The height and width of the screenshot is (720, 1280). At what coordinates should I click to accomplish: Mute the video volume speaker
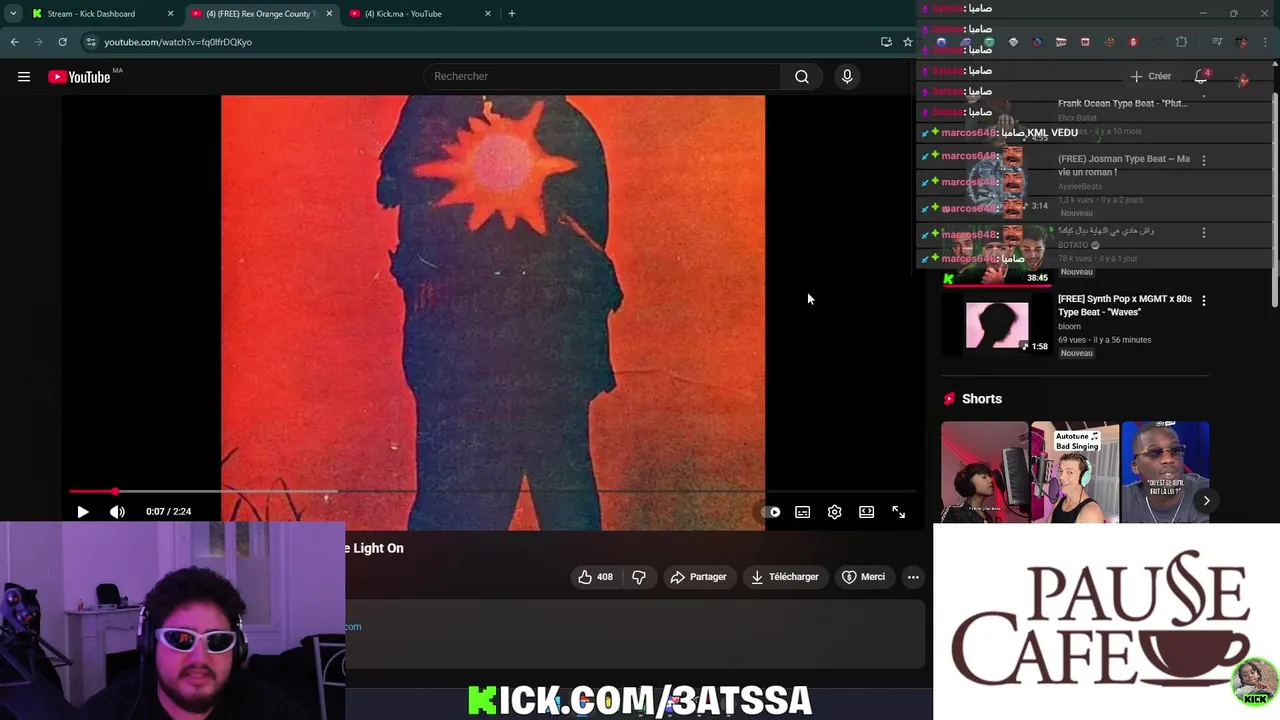click(x=117, y=512)
